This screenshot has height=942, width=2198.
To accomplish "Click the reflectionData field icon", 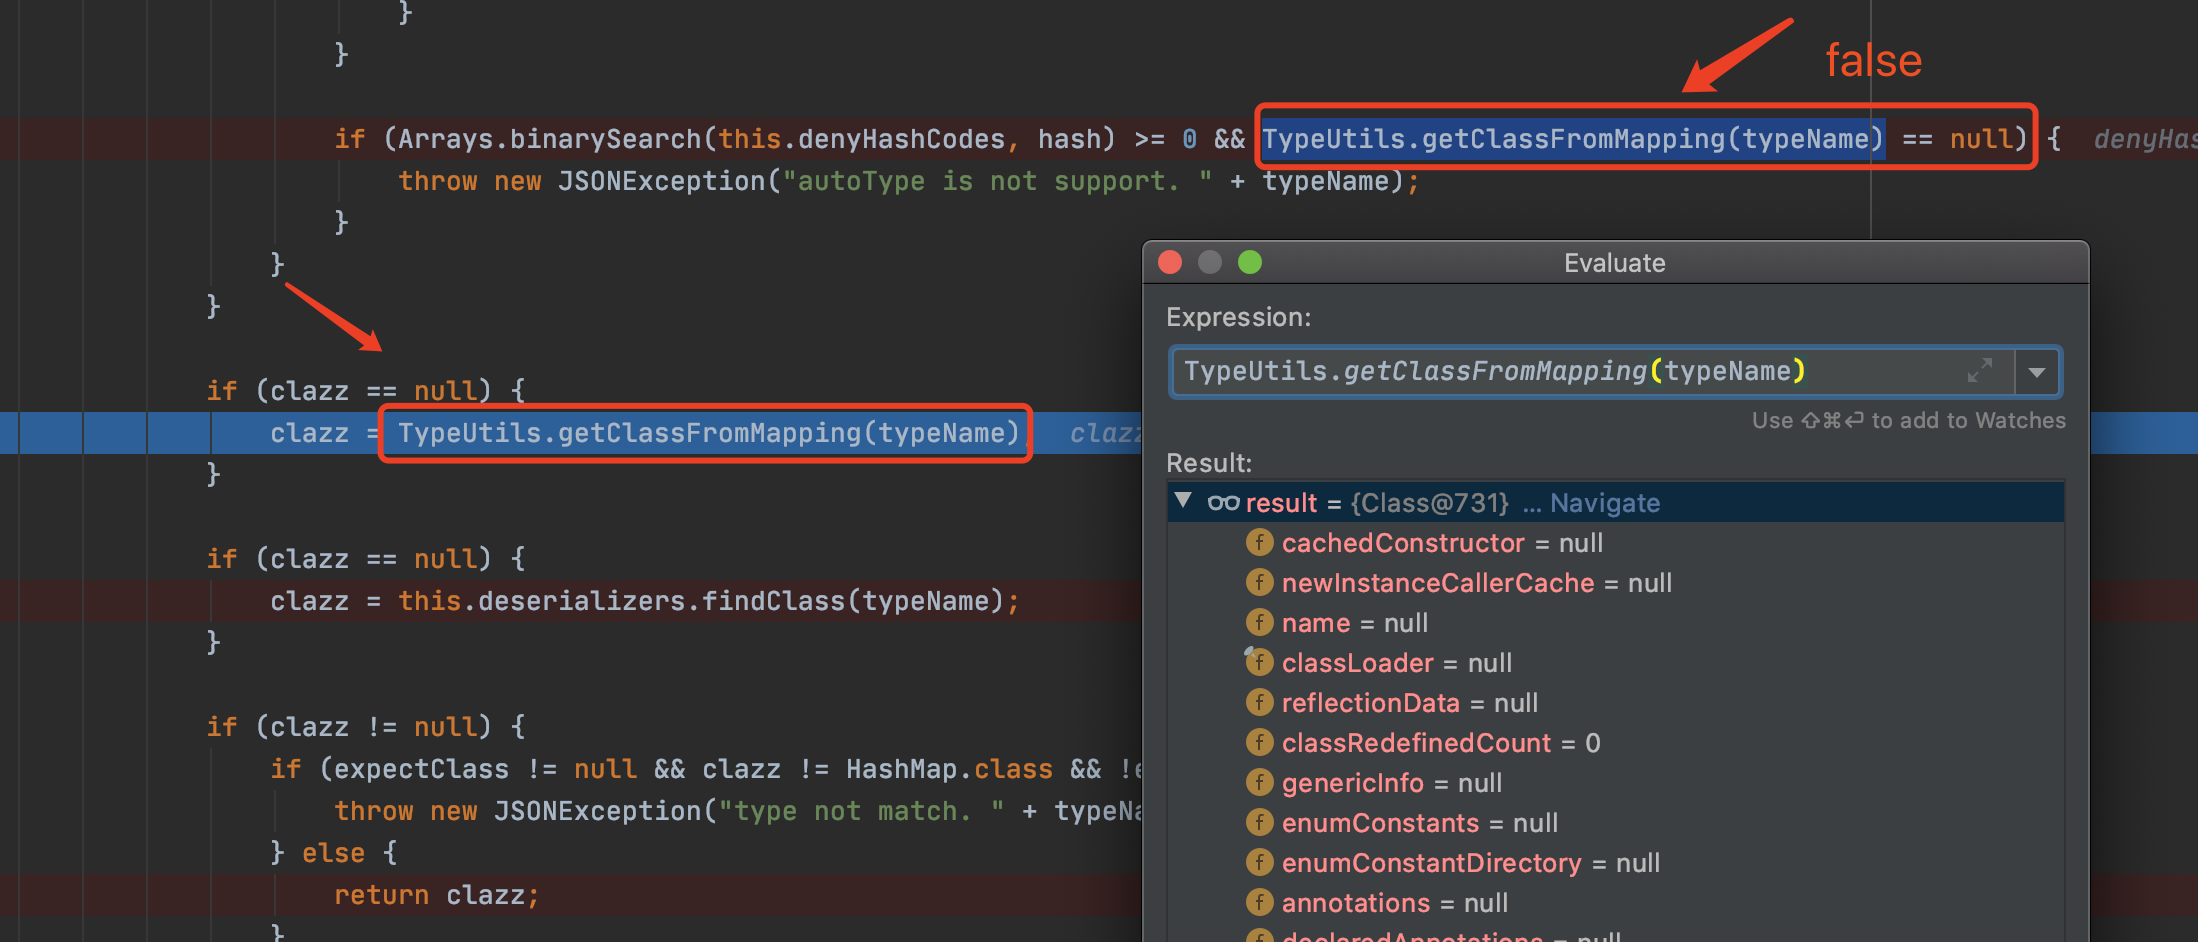I will pyautogui.click(x=1259, y=703).
